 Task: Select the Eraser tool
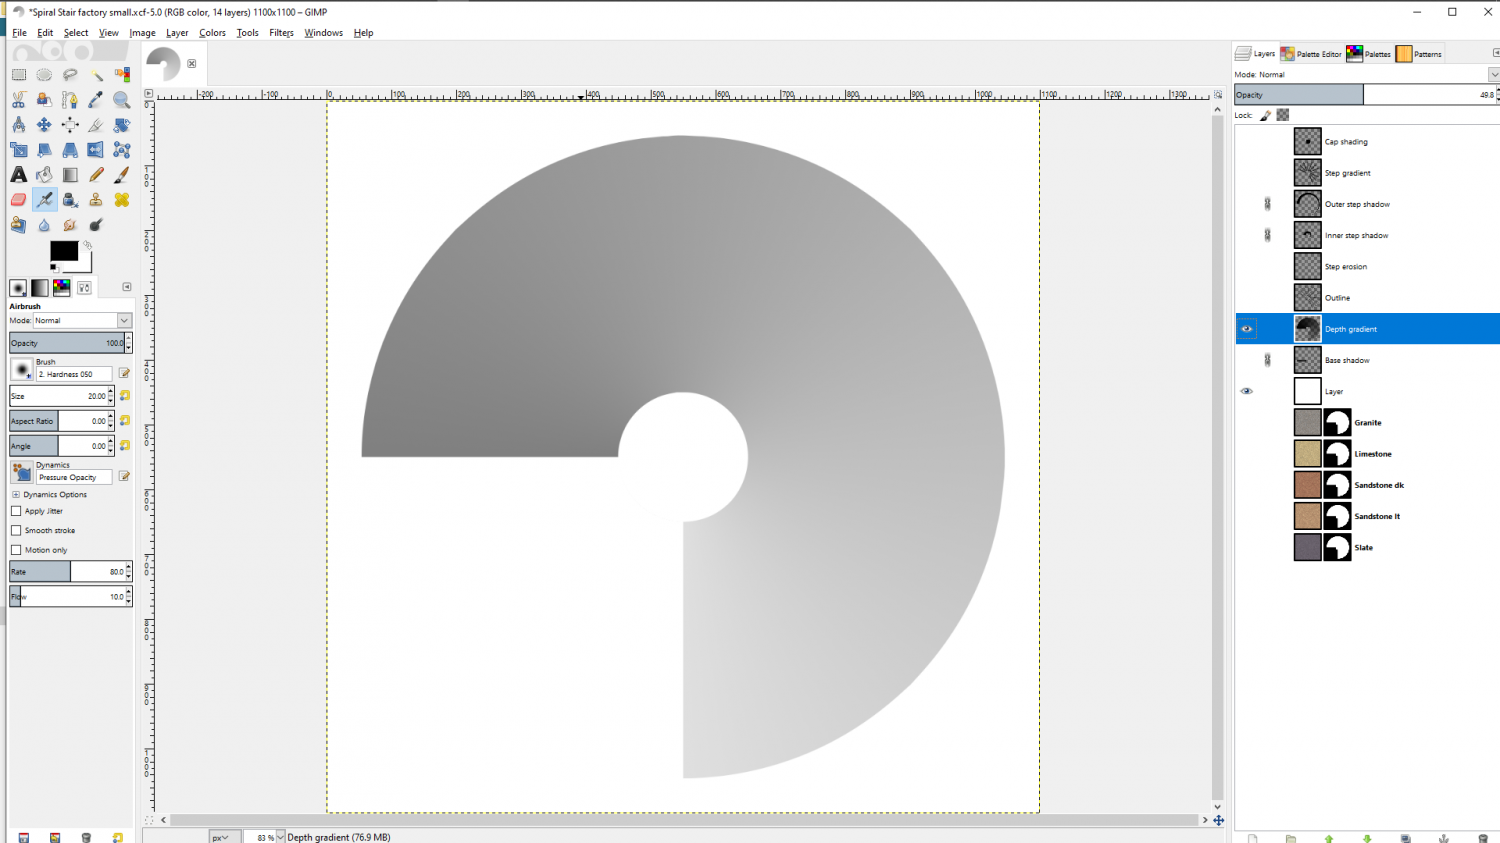[x=19, y=200]
